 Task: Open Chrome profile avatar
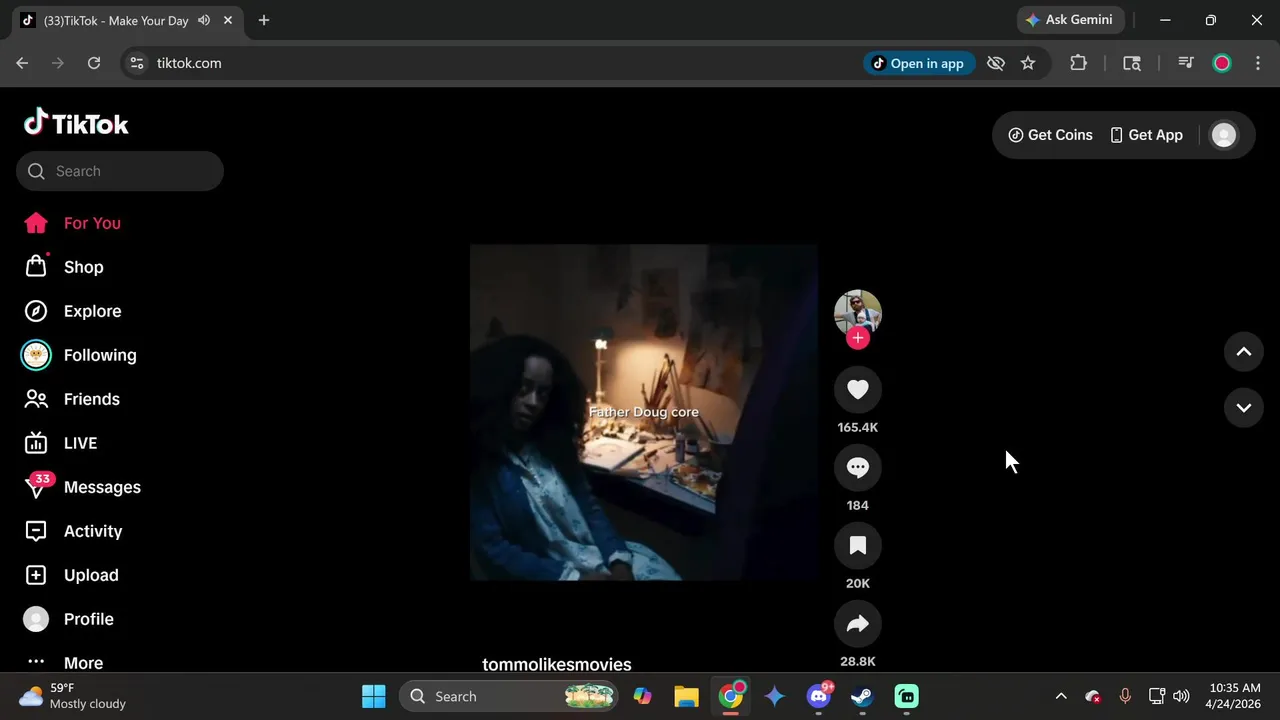[1222, 63]
